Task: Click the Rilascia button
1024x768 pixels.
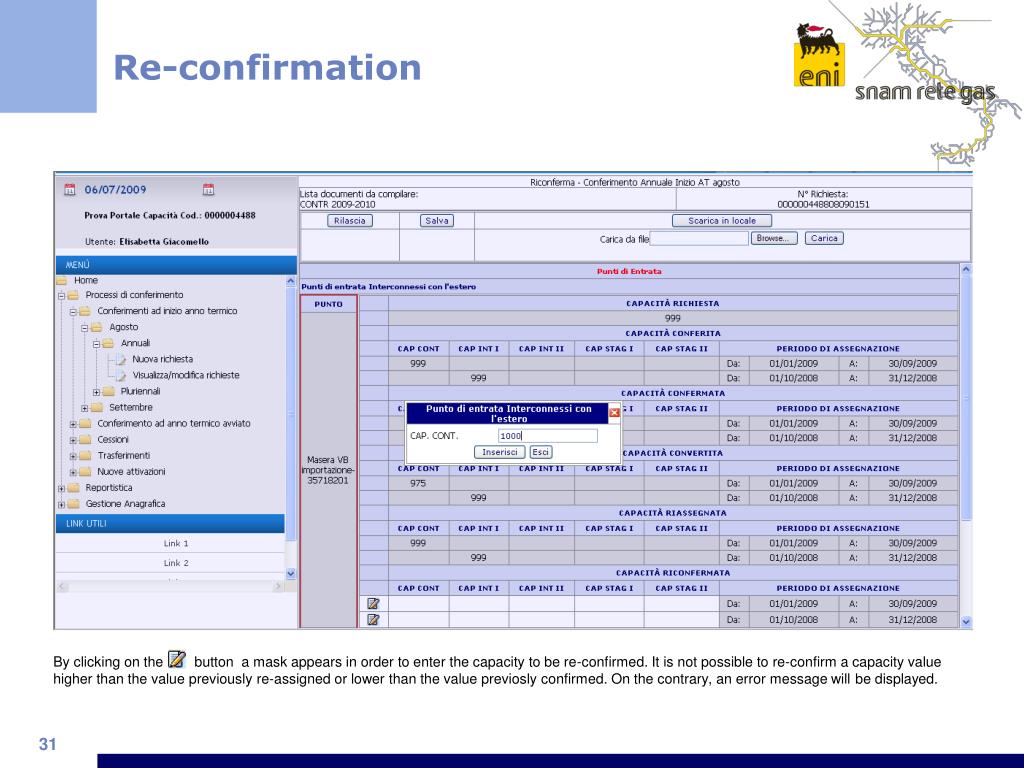Action: tap(349, 221)
